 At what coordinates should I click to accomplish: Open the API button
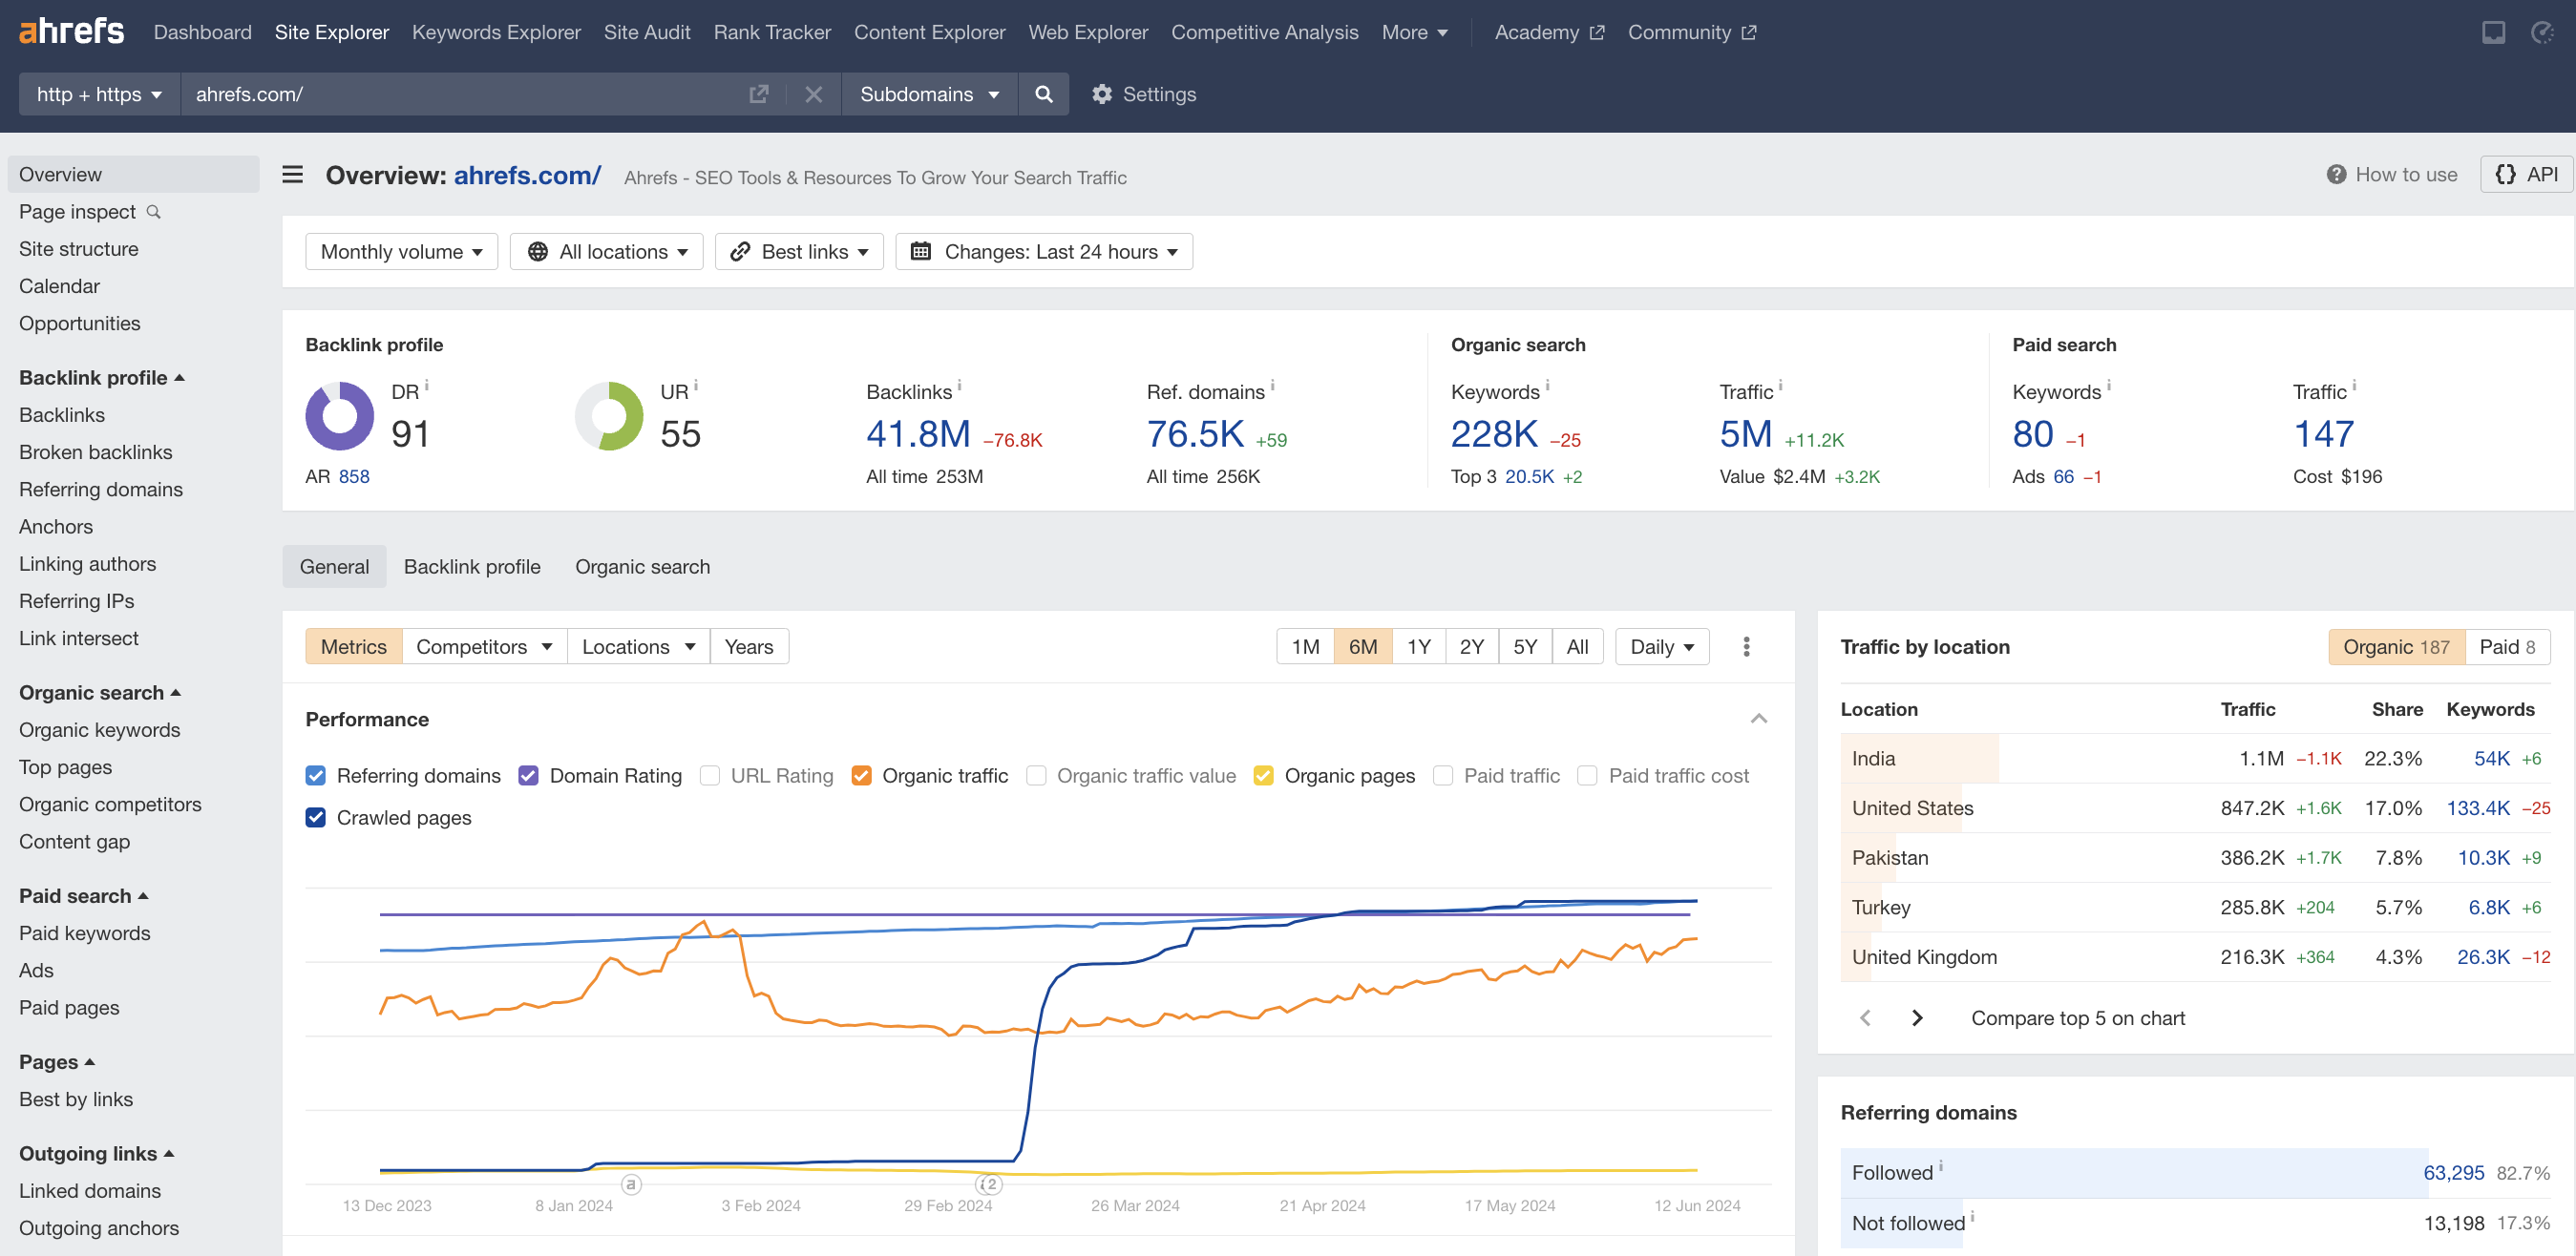coord(2527,175)
